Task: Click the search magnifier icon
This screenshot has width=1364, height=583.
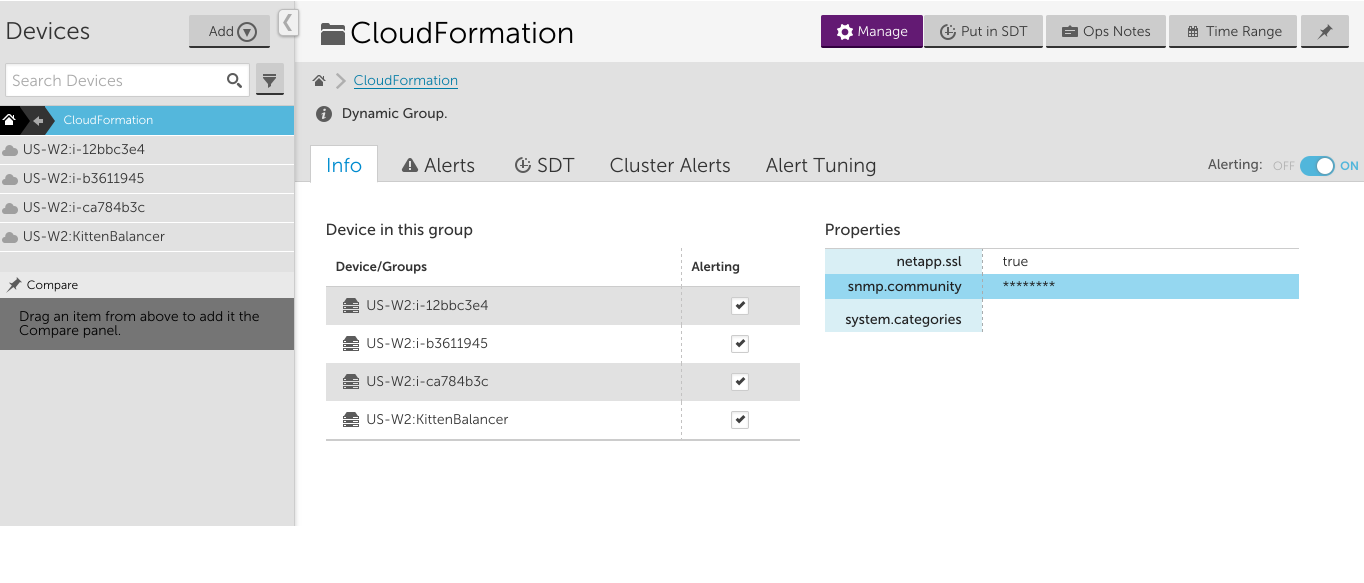Action: [x=234, y=80]
